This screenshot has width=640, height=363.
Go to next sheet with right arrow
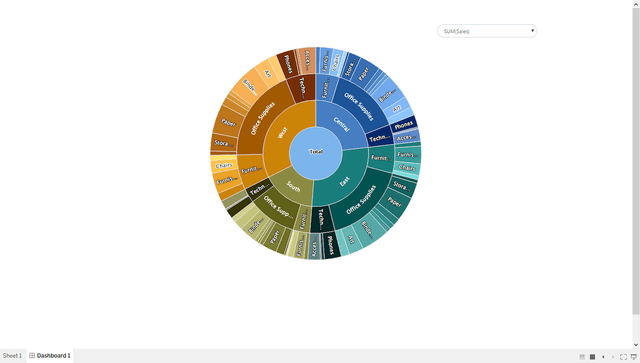point(613,357)
